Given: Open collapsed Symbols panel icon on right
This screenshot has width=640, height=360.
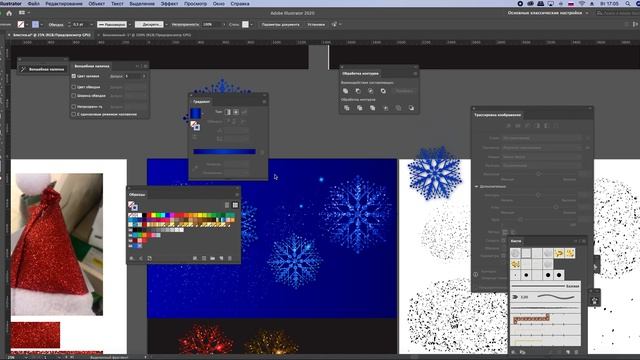Looking at the screenshot, I should tap(594, 301).
